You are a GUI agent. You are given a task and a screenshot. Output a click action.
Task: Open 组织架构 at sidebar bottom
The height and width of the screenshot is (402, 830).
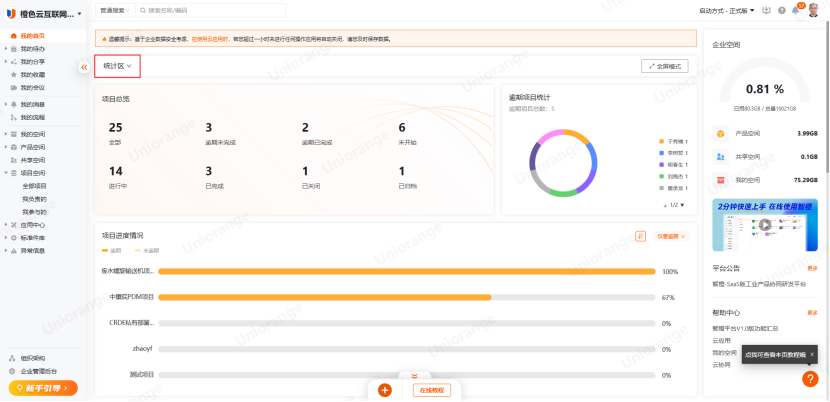pos(33,359)
